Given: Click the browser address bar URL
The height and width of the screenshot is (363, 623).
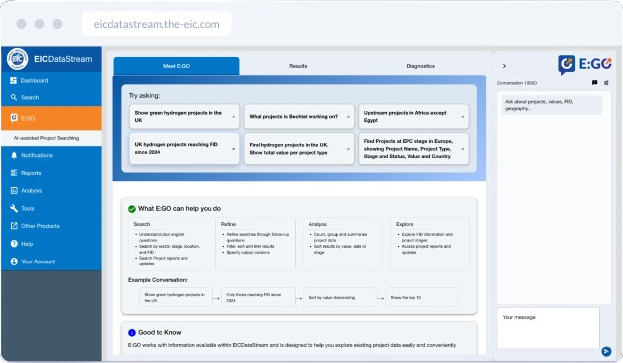Looking at the screenshot, I should tap(157, 24).
